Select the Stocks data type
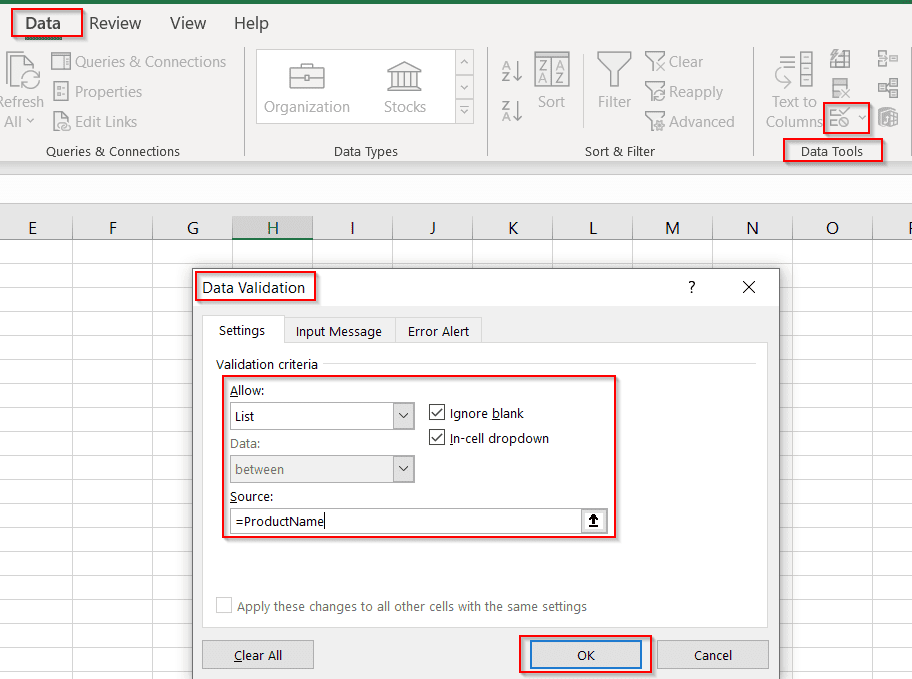Screen dimensions: 912x679 pos(404,87)
